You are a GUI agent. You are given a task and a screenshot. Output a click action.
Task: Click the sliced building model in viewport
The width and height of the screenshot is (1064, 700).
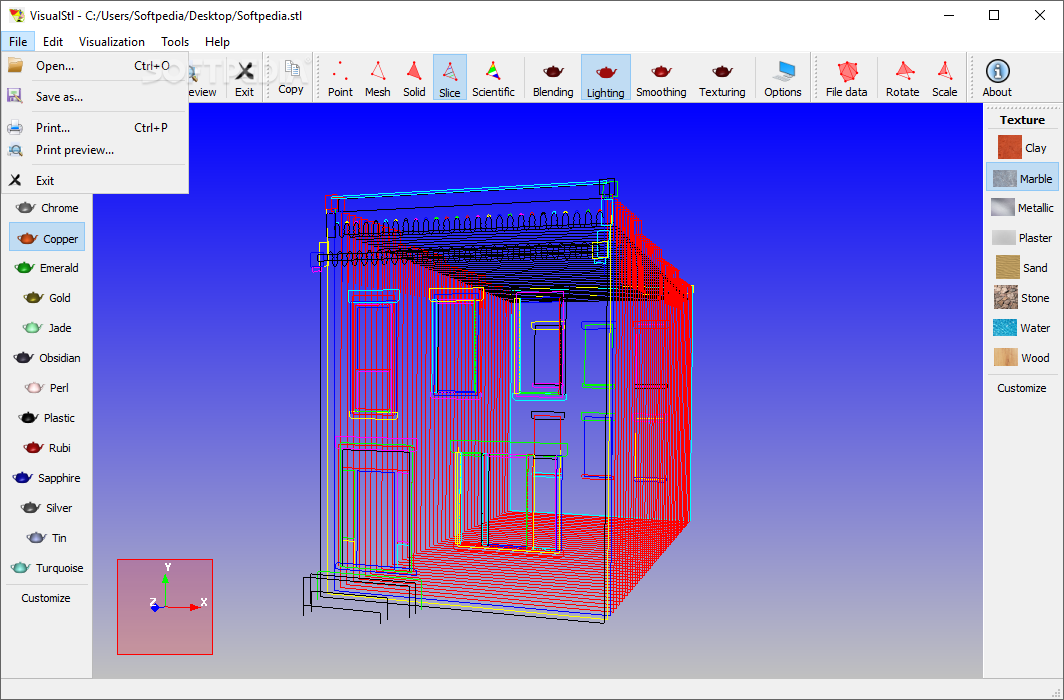497,400
